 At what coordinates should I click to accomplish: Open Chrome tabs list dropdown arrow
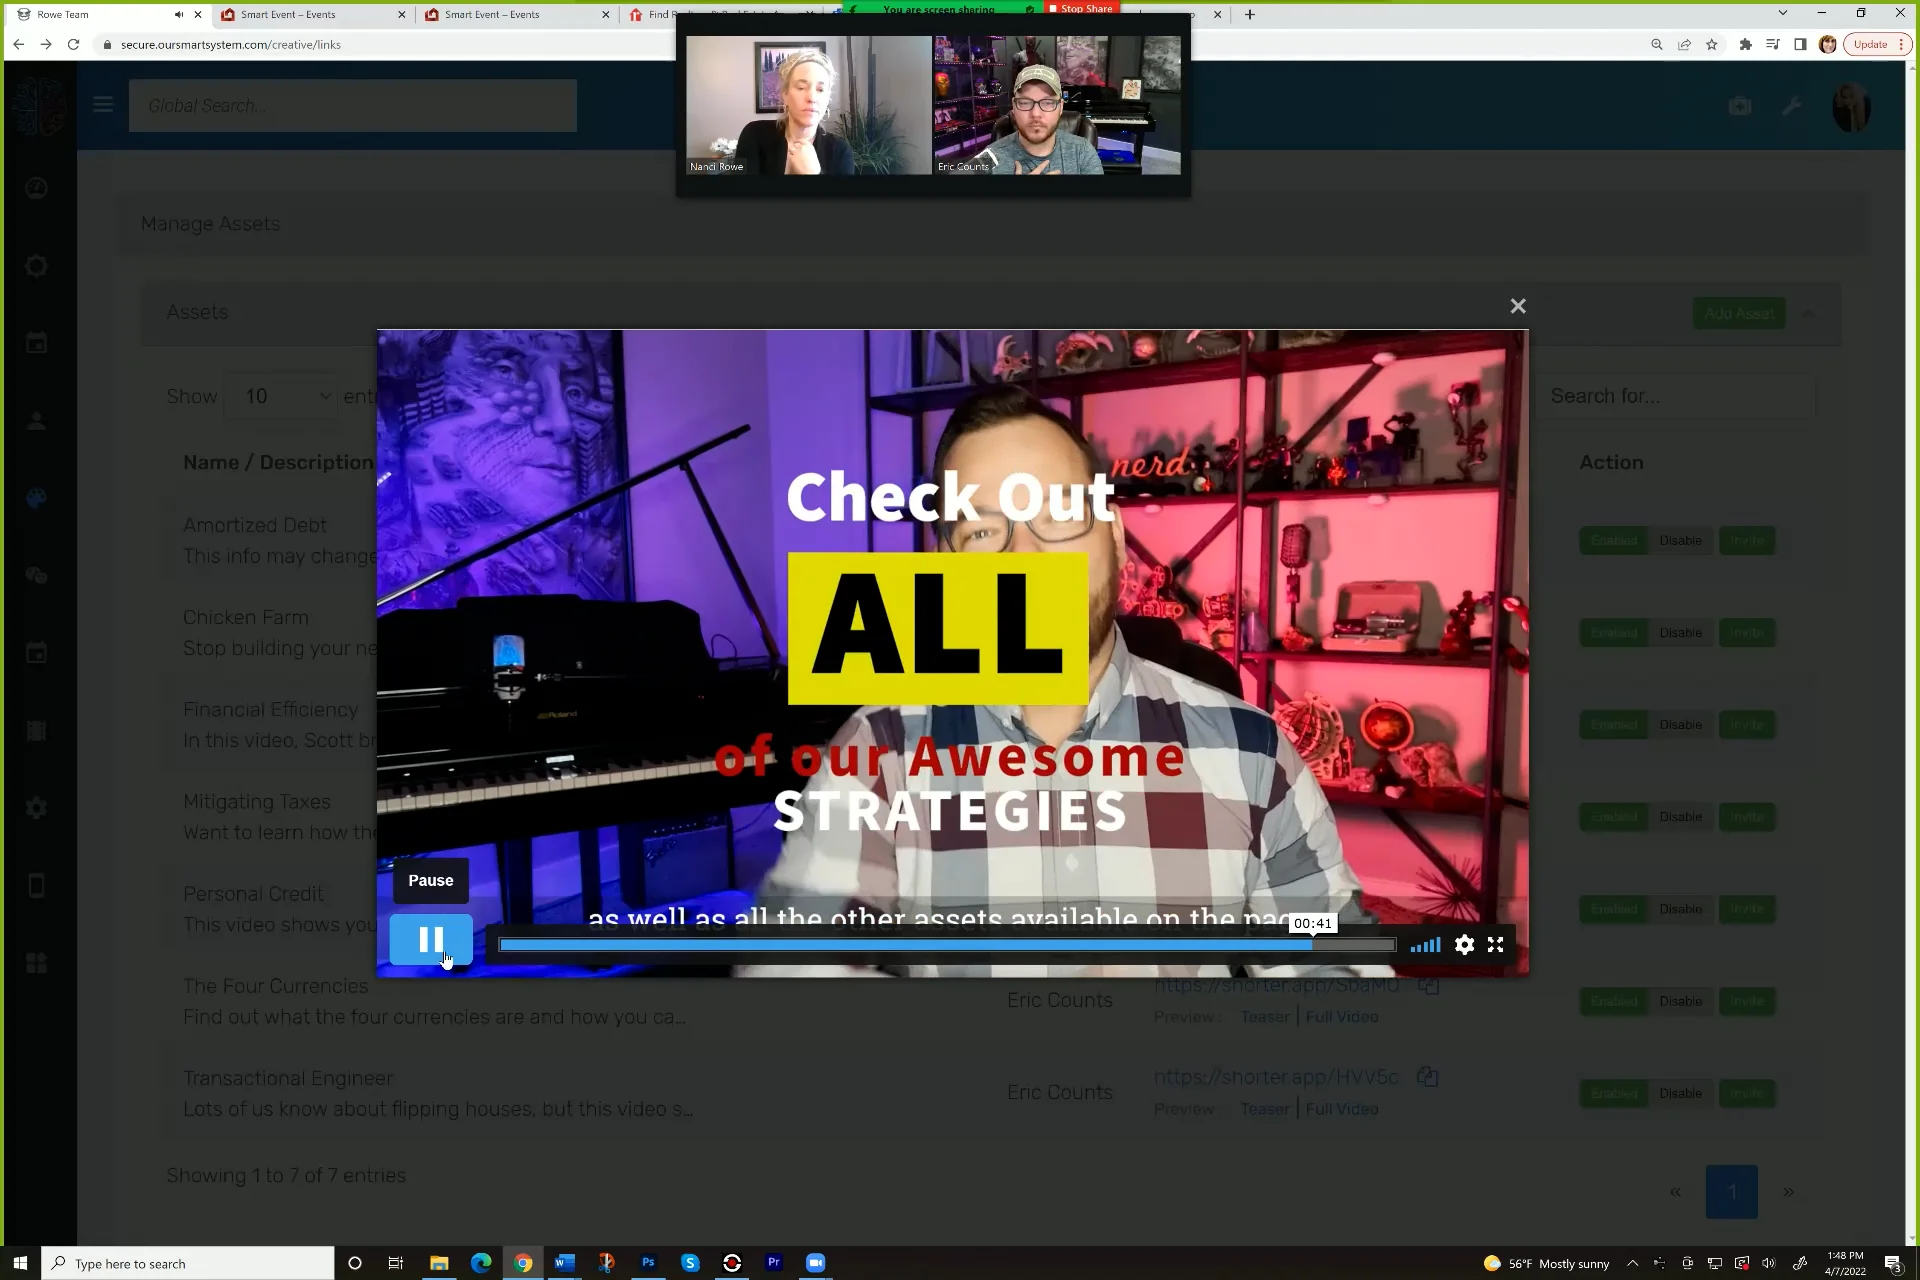pyautogui.click(x=1783, y=13)
